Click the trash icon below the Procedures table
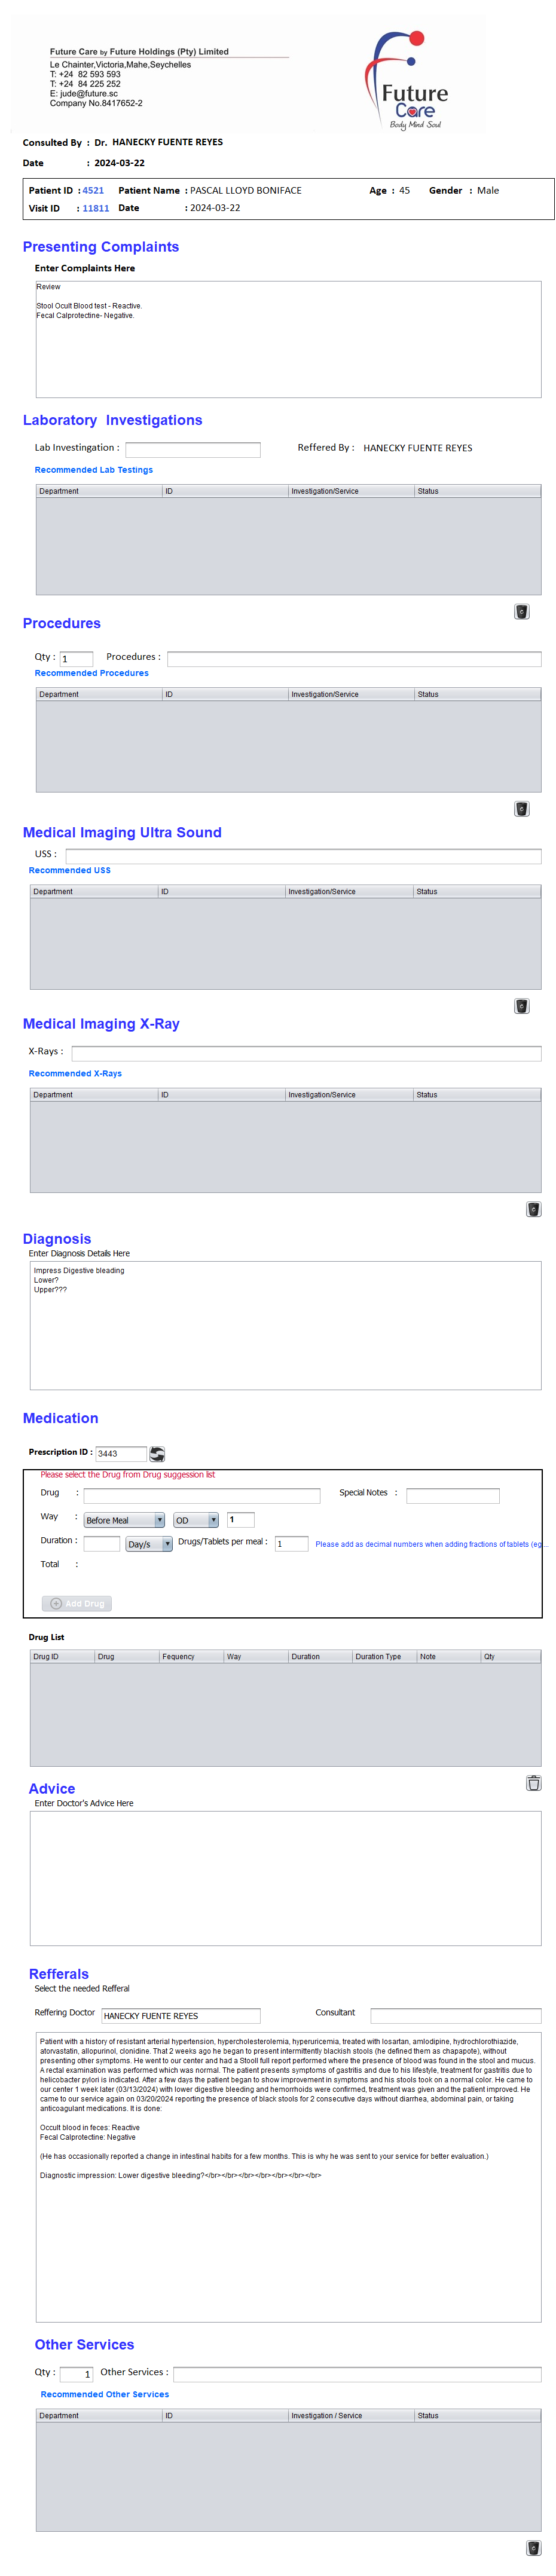Screen dimensions: 556x2576 521,808
